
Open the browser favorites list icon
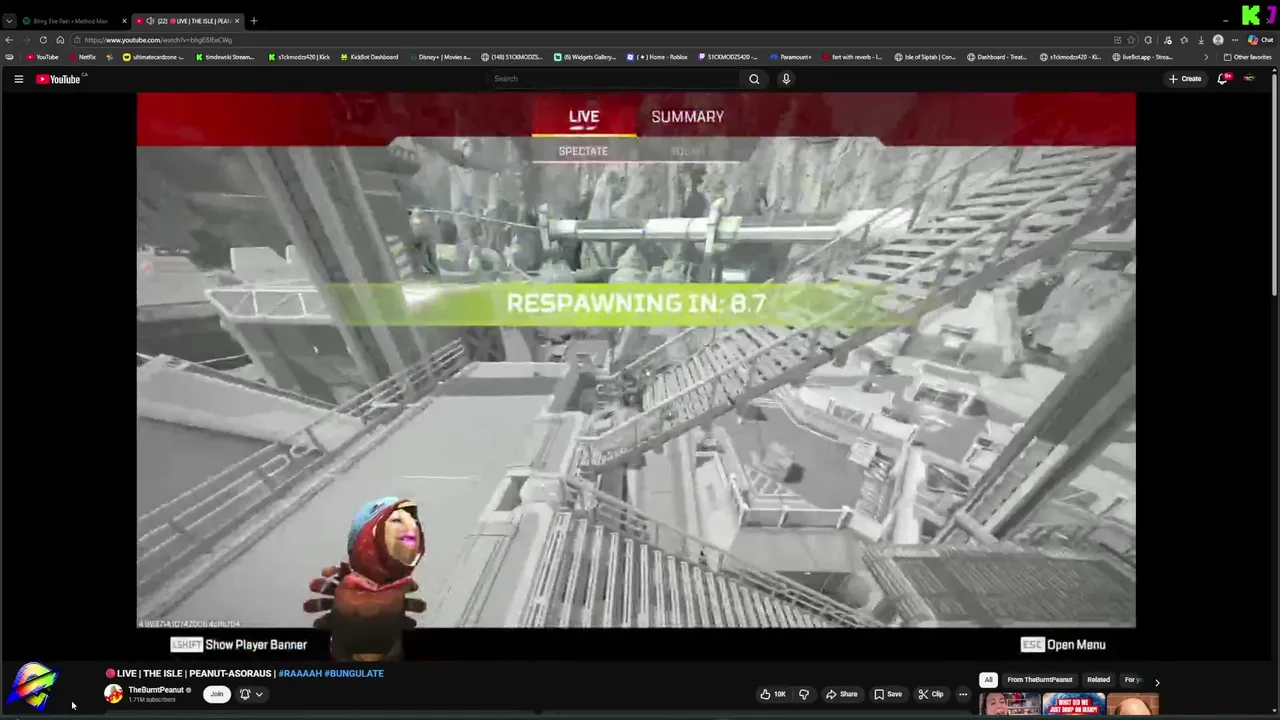point(1184,40)
